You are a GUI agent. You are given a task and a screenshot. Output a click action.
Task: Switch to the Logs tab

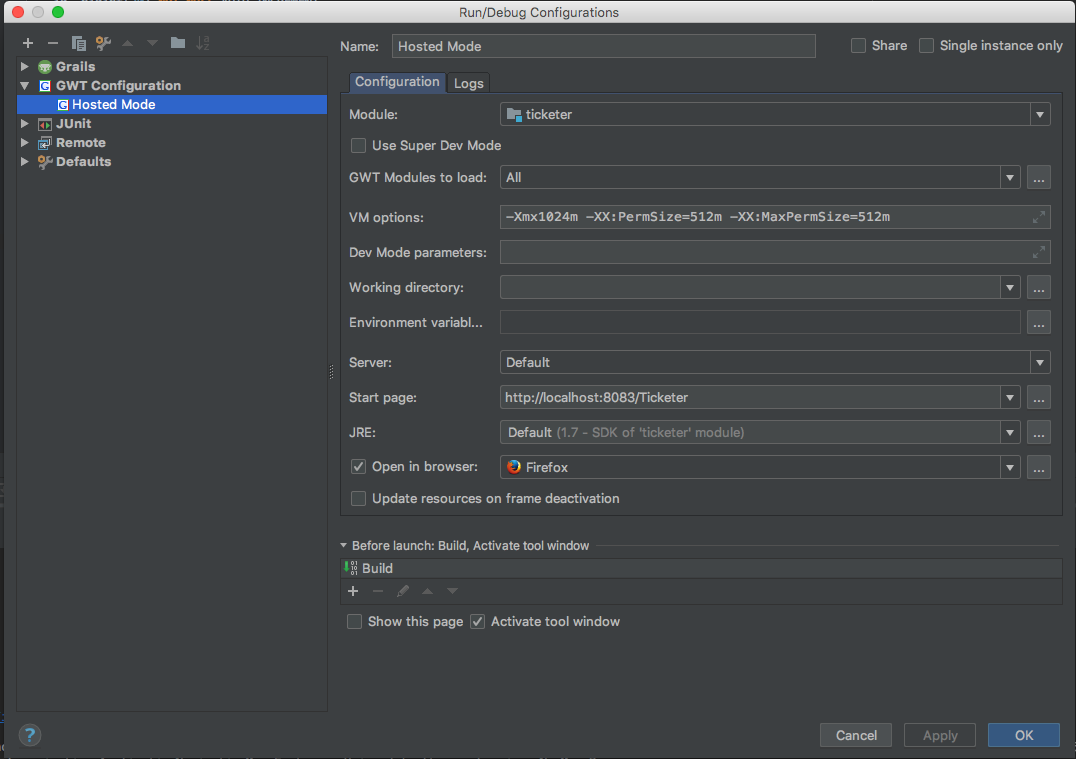click(x=468, y=83)
